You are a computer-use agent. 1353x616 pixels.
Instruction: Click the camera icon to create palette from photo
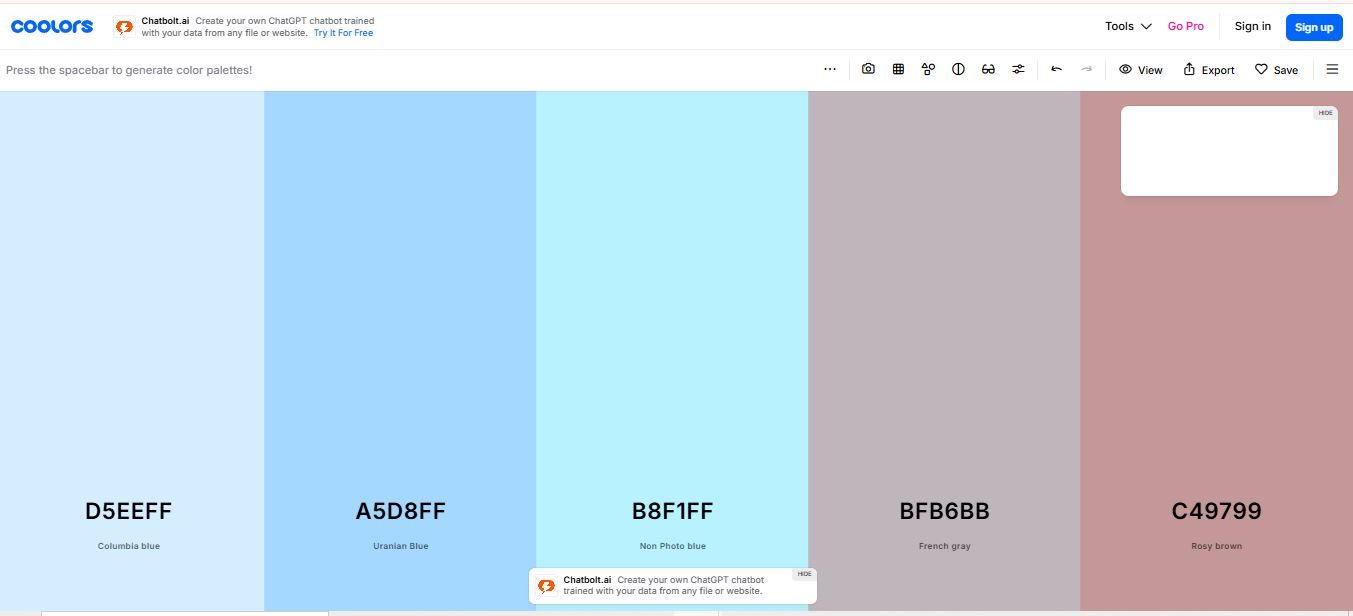868,69
